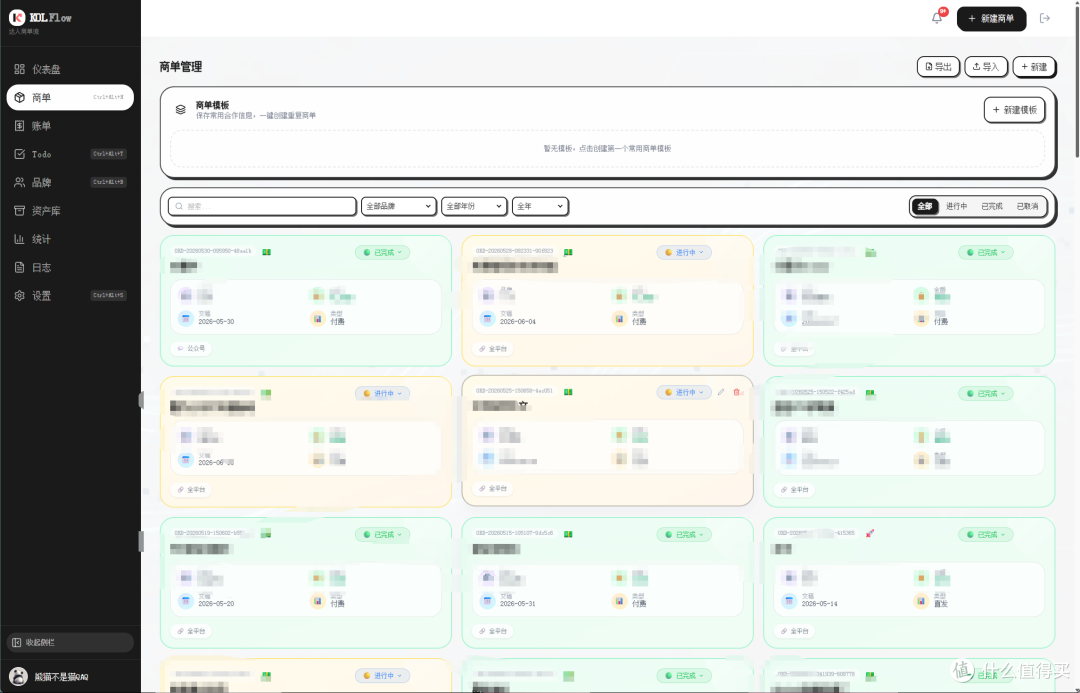Click the green money icon on ORD-20260515 card
The height and width of the screenshot is (693, 1080).
(x=568, y=534)
